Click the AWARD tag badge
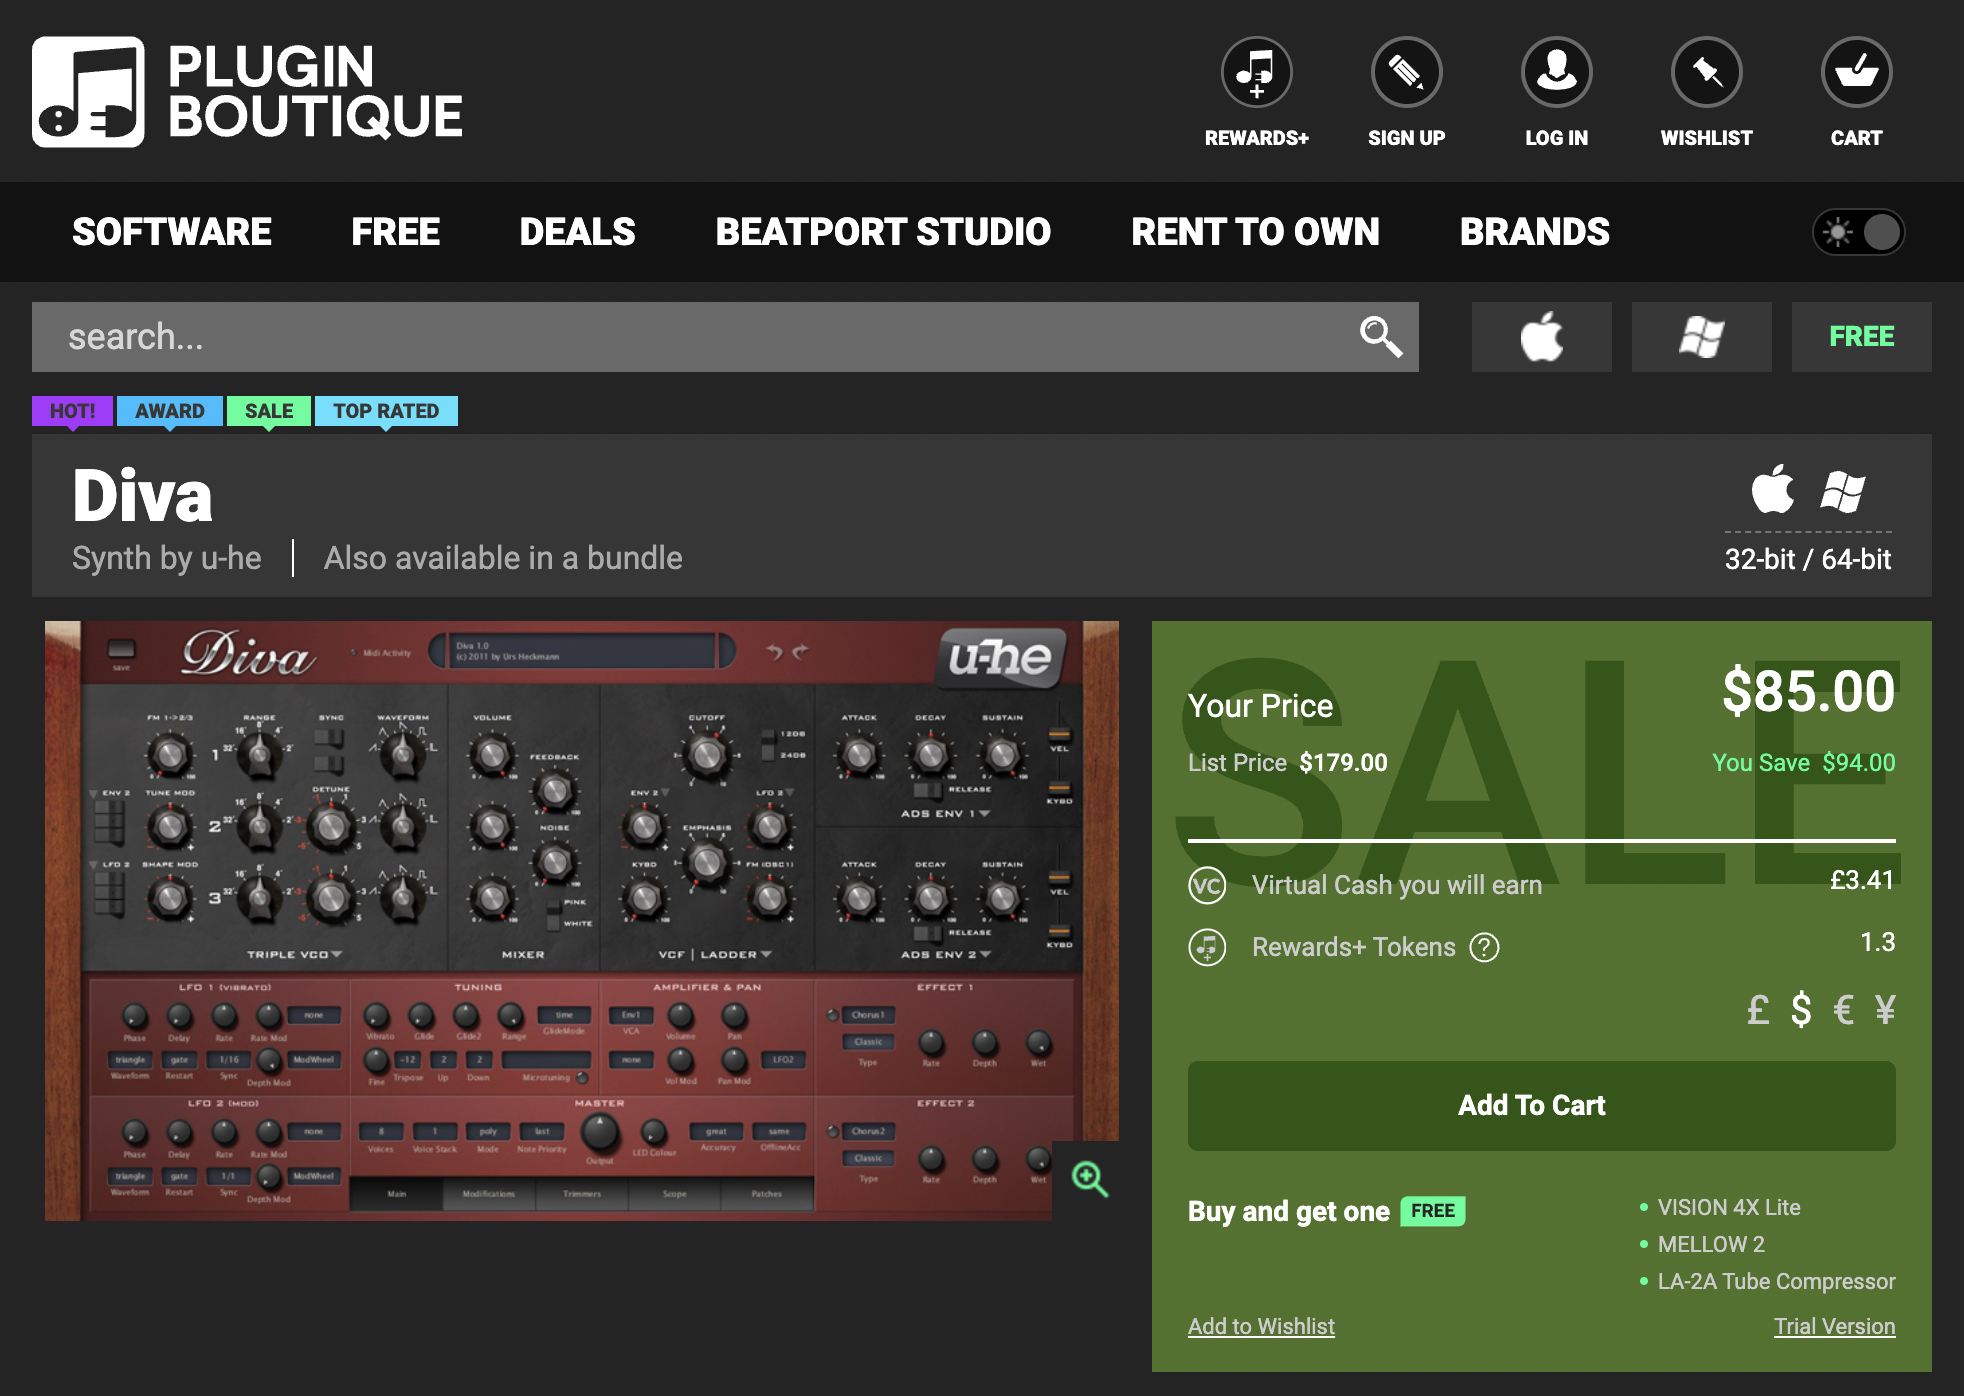 [170, 411]
